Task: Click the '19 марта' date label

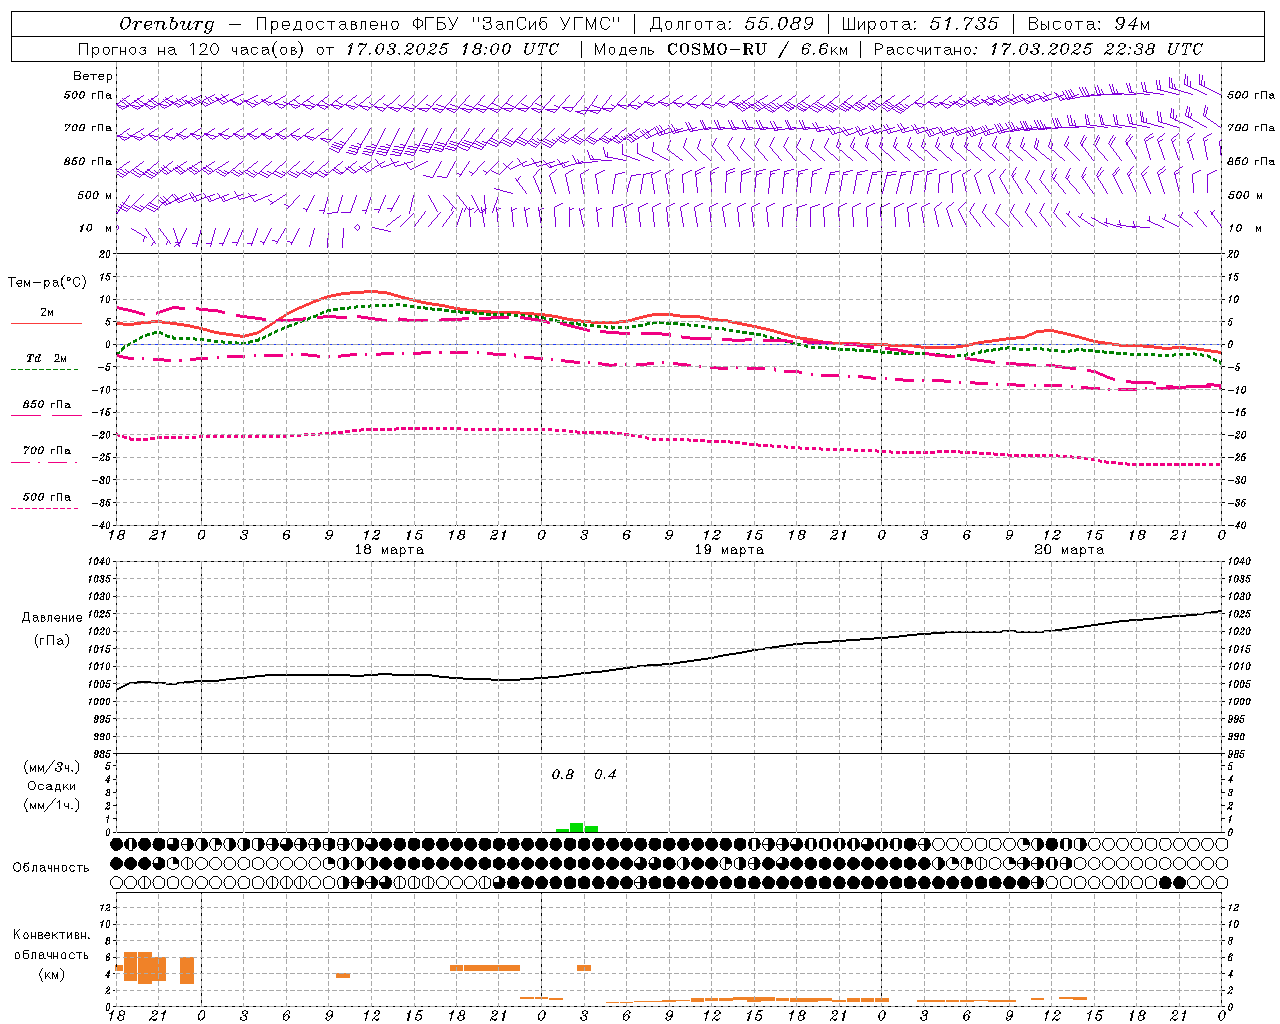Action: [729, 550]
